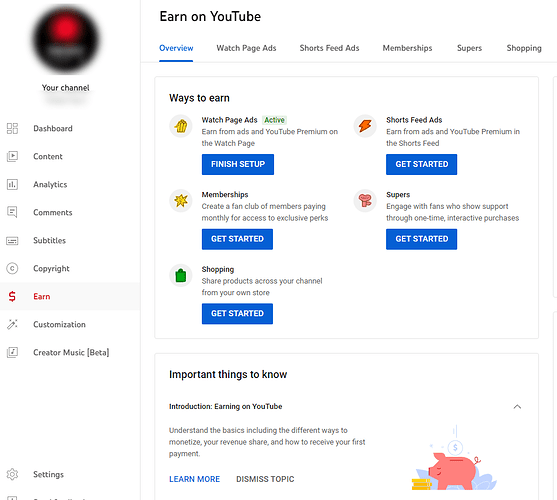Open Subtitles from the sidebar
Image resolution: width=557 pixels, height=500 pixels.
(49, 240)
